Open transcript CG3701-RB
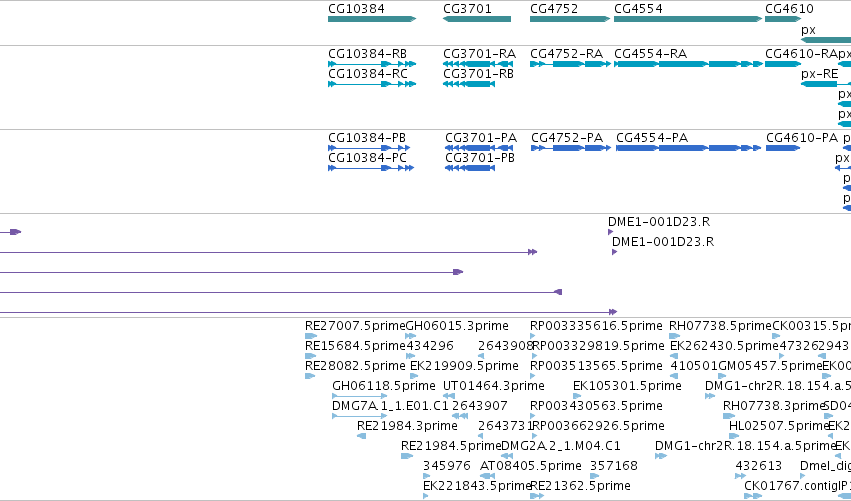 (x=478, y=74)
